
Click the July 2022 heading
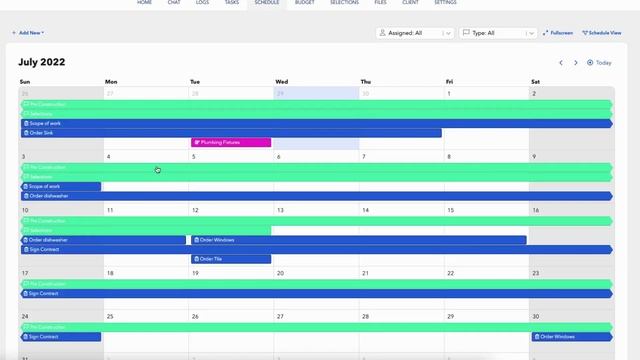(x=42, y=62)
